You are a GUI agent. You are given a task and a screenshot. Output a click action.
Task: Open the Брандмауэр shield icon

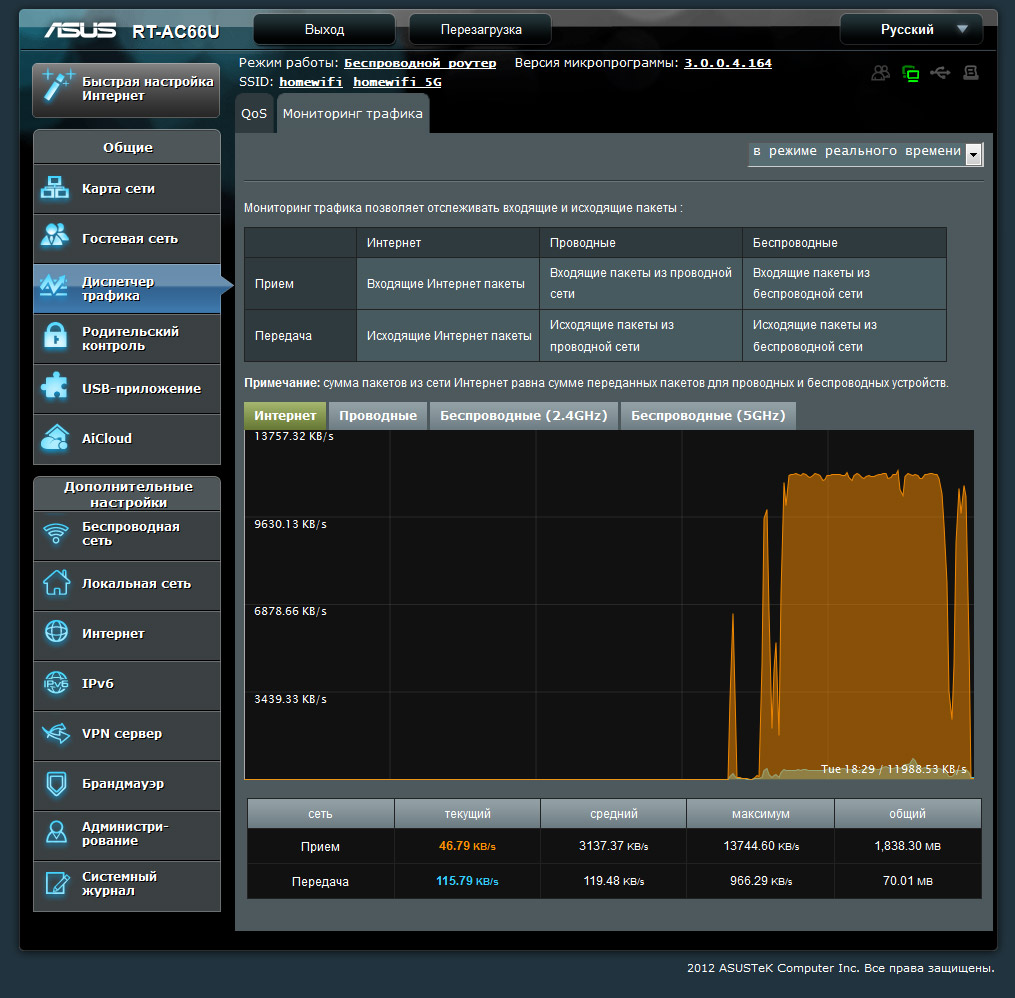pos(57,784)
